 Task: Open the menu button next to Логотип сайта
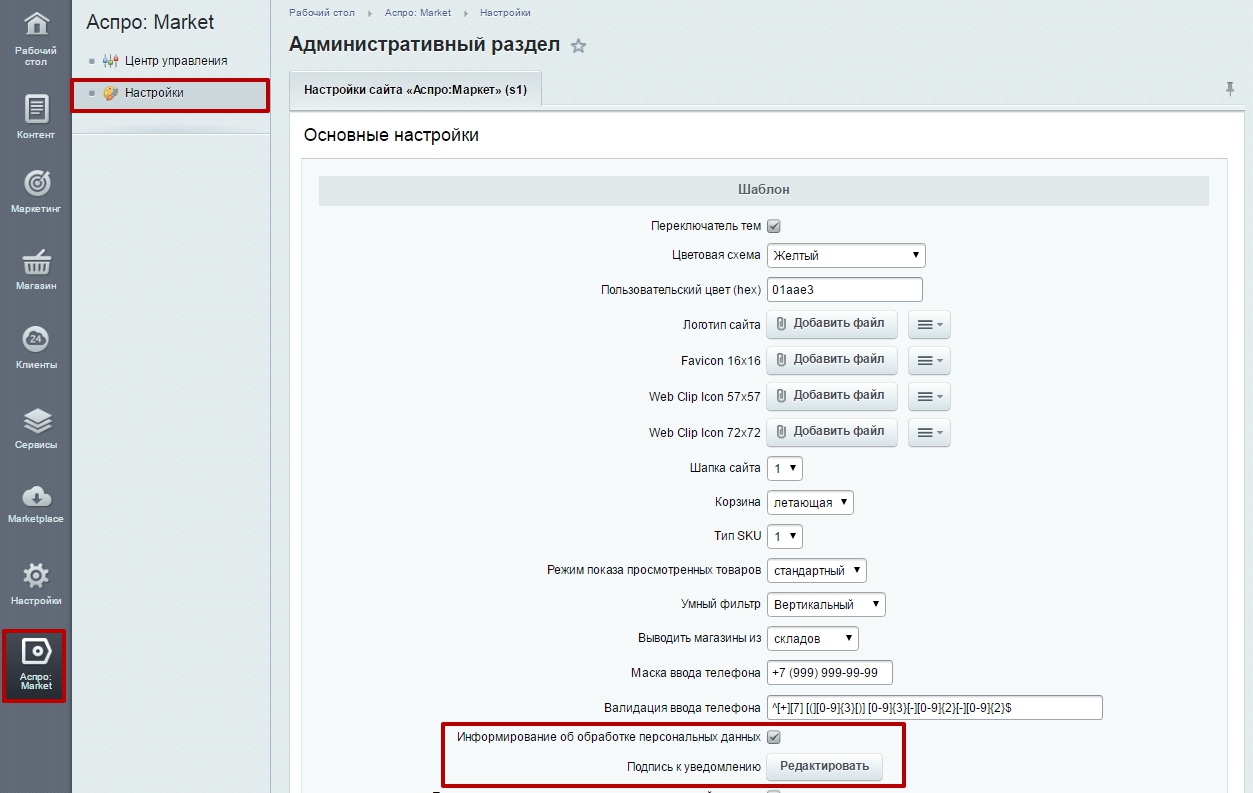(x=929, y=324)
